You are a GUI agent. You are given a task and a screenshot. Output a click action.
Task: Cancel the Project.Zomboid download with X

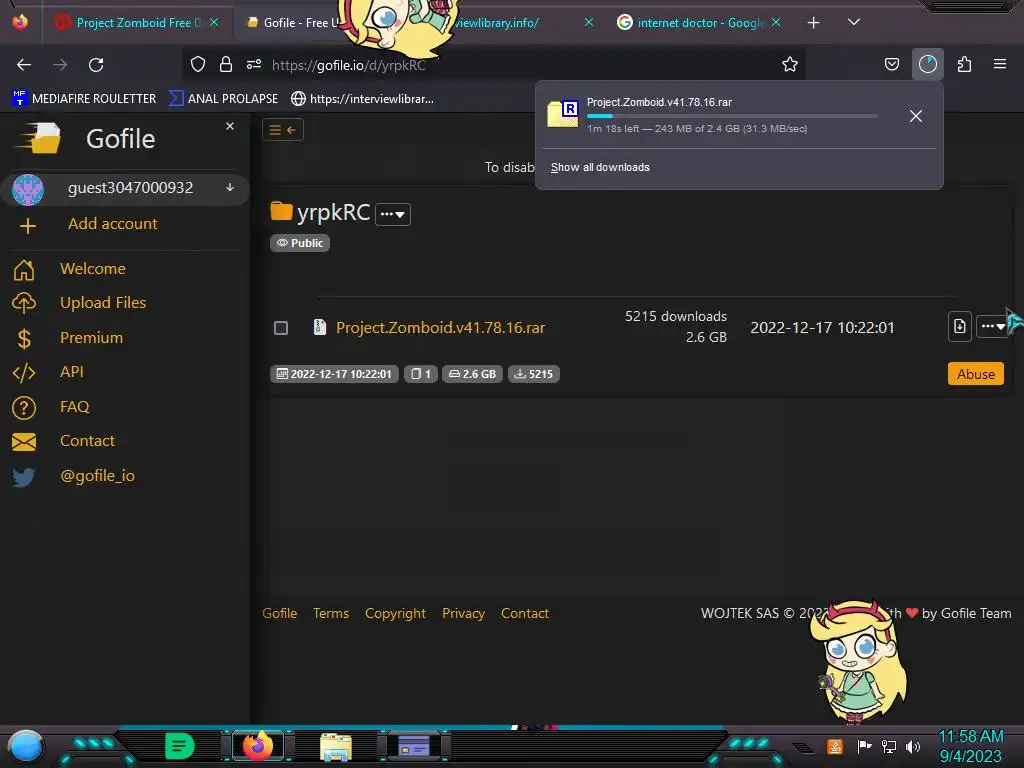pos(916,116)
